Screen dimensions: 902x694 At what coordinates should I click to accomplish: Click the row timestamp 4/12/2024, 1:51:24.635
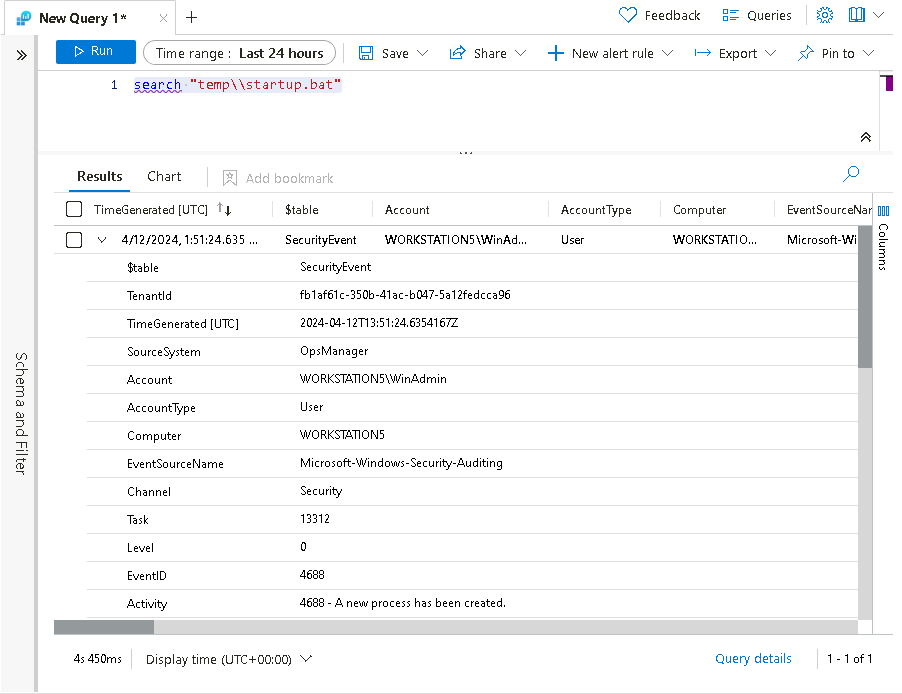(x=189, y=239)
